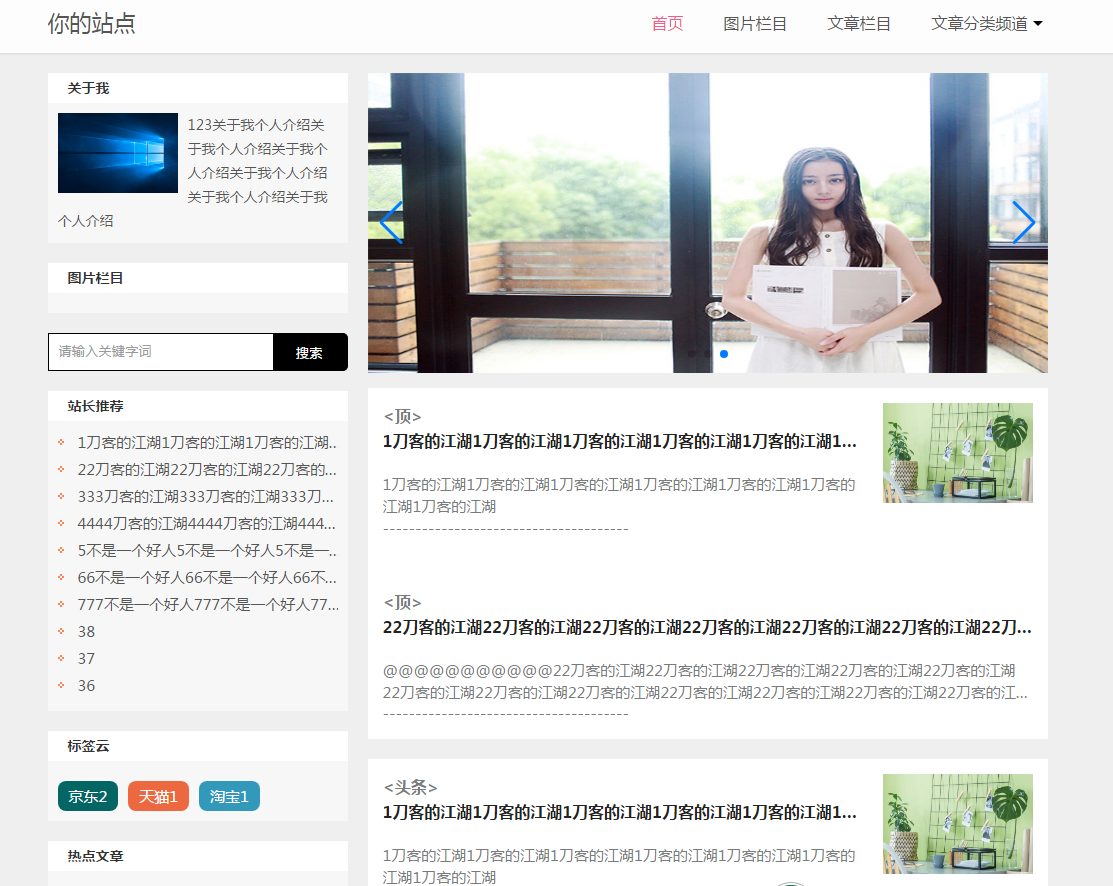Open the first <顶> article plant thumbnail
Viewport: 1113px width, 886px height.
(x=958, y=453)
